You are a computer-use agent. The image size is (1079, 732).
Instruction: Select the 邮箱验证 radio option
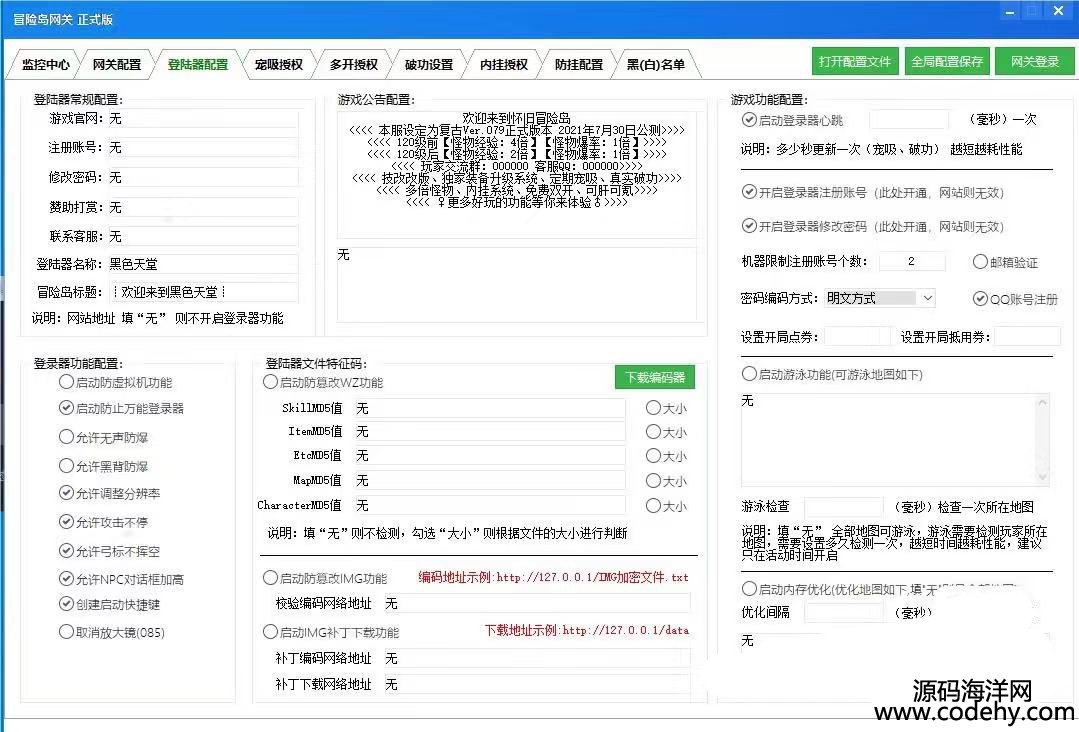coord(980,262)
